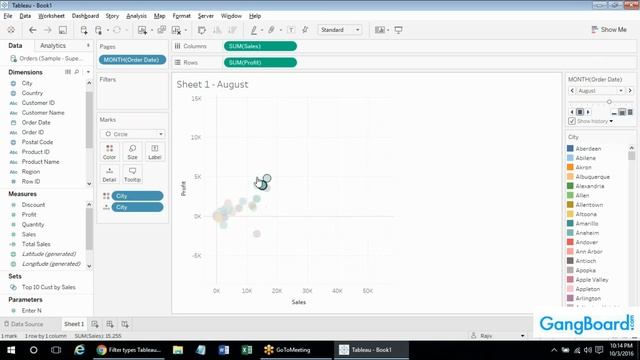The width and height of the screenshot is (640, 360).
Task: Open the August month dropdown
Action: click(621, 91)
